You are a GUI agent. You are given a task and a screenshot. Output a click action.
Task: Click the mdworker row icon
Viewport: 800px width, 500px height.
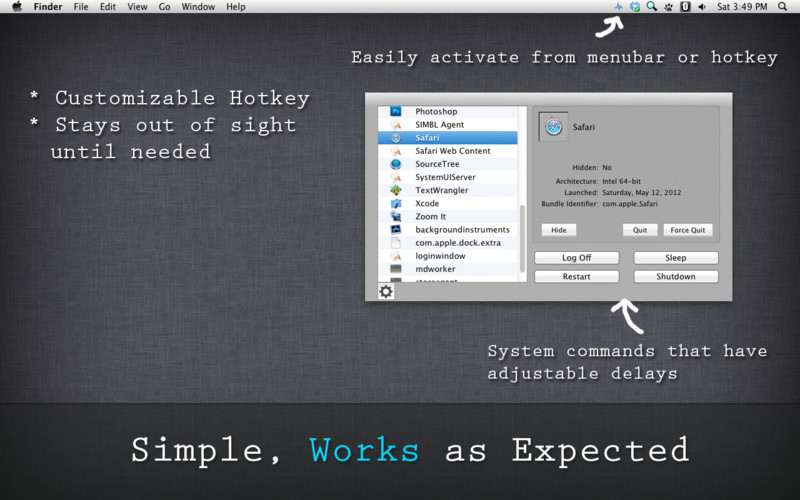[395, 269]
